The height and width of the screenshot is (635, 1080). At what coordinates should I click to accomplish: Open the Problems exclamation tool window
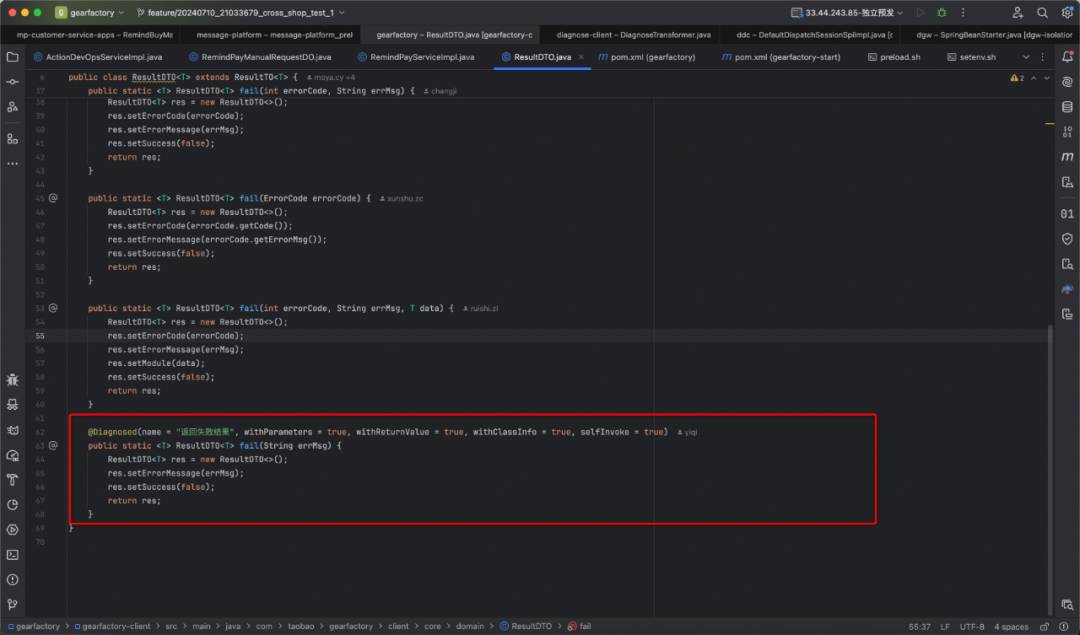tap(12, 580)
